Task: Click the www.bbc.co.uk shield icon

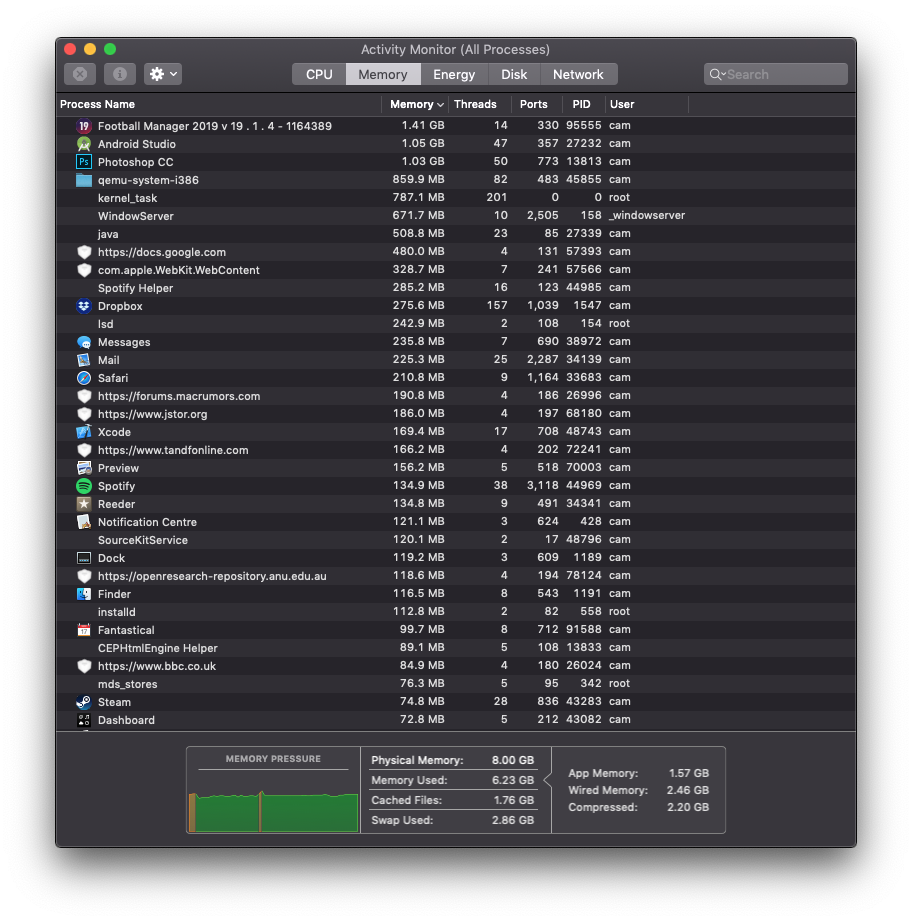Action: pos(84,666)
